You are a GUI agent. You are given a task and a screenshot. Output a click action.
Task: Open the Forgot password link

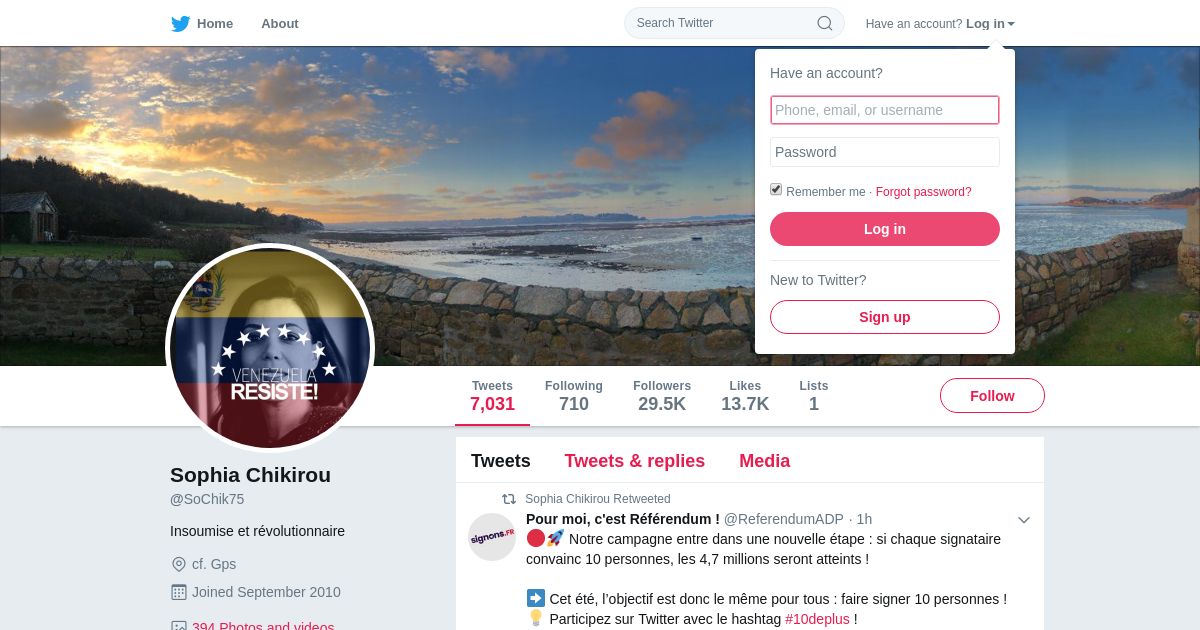pyautogui.click(x=923, y=192)
